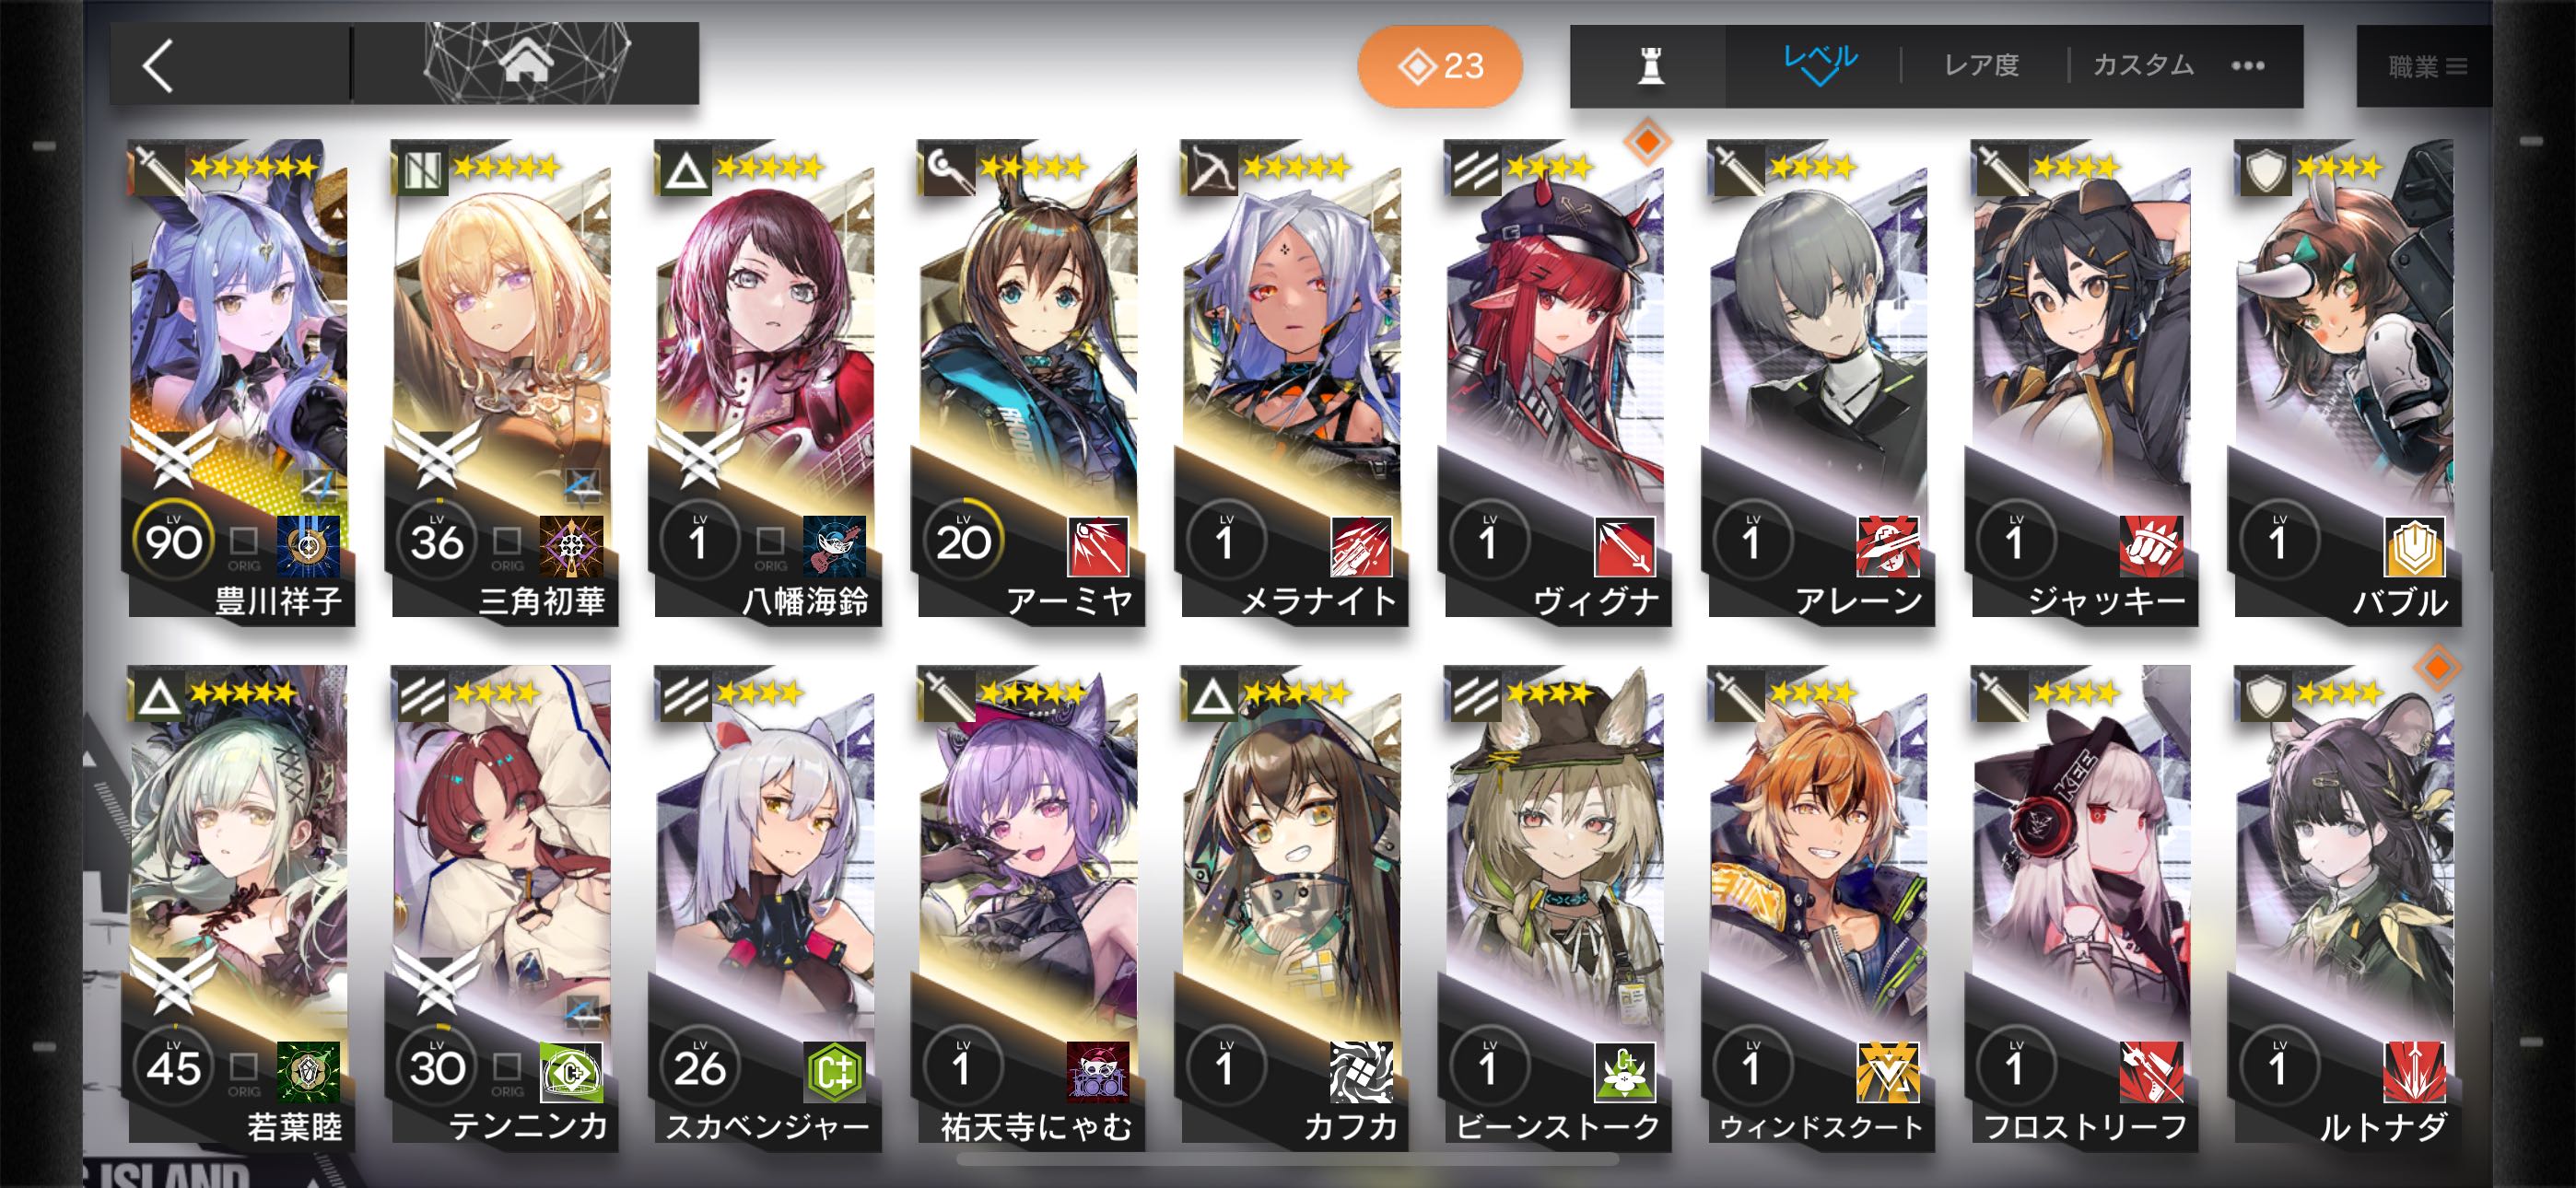Sort operators by レア度
The height and width of the screenshot is (1188, 2576).
click(x=1981, y=66)
